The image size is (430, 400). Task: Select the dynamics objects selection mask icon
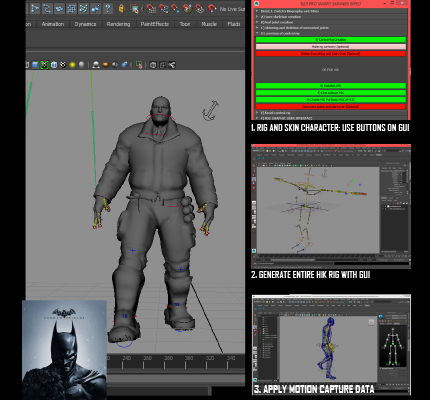pyautogui.click(x=83, y=8)
